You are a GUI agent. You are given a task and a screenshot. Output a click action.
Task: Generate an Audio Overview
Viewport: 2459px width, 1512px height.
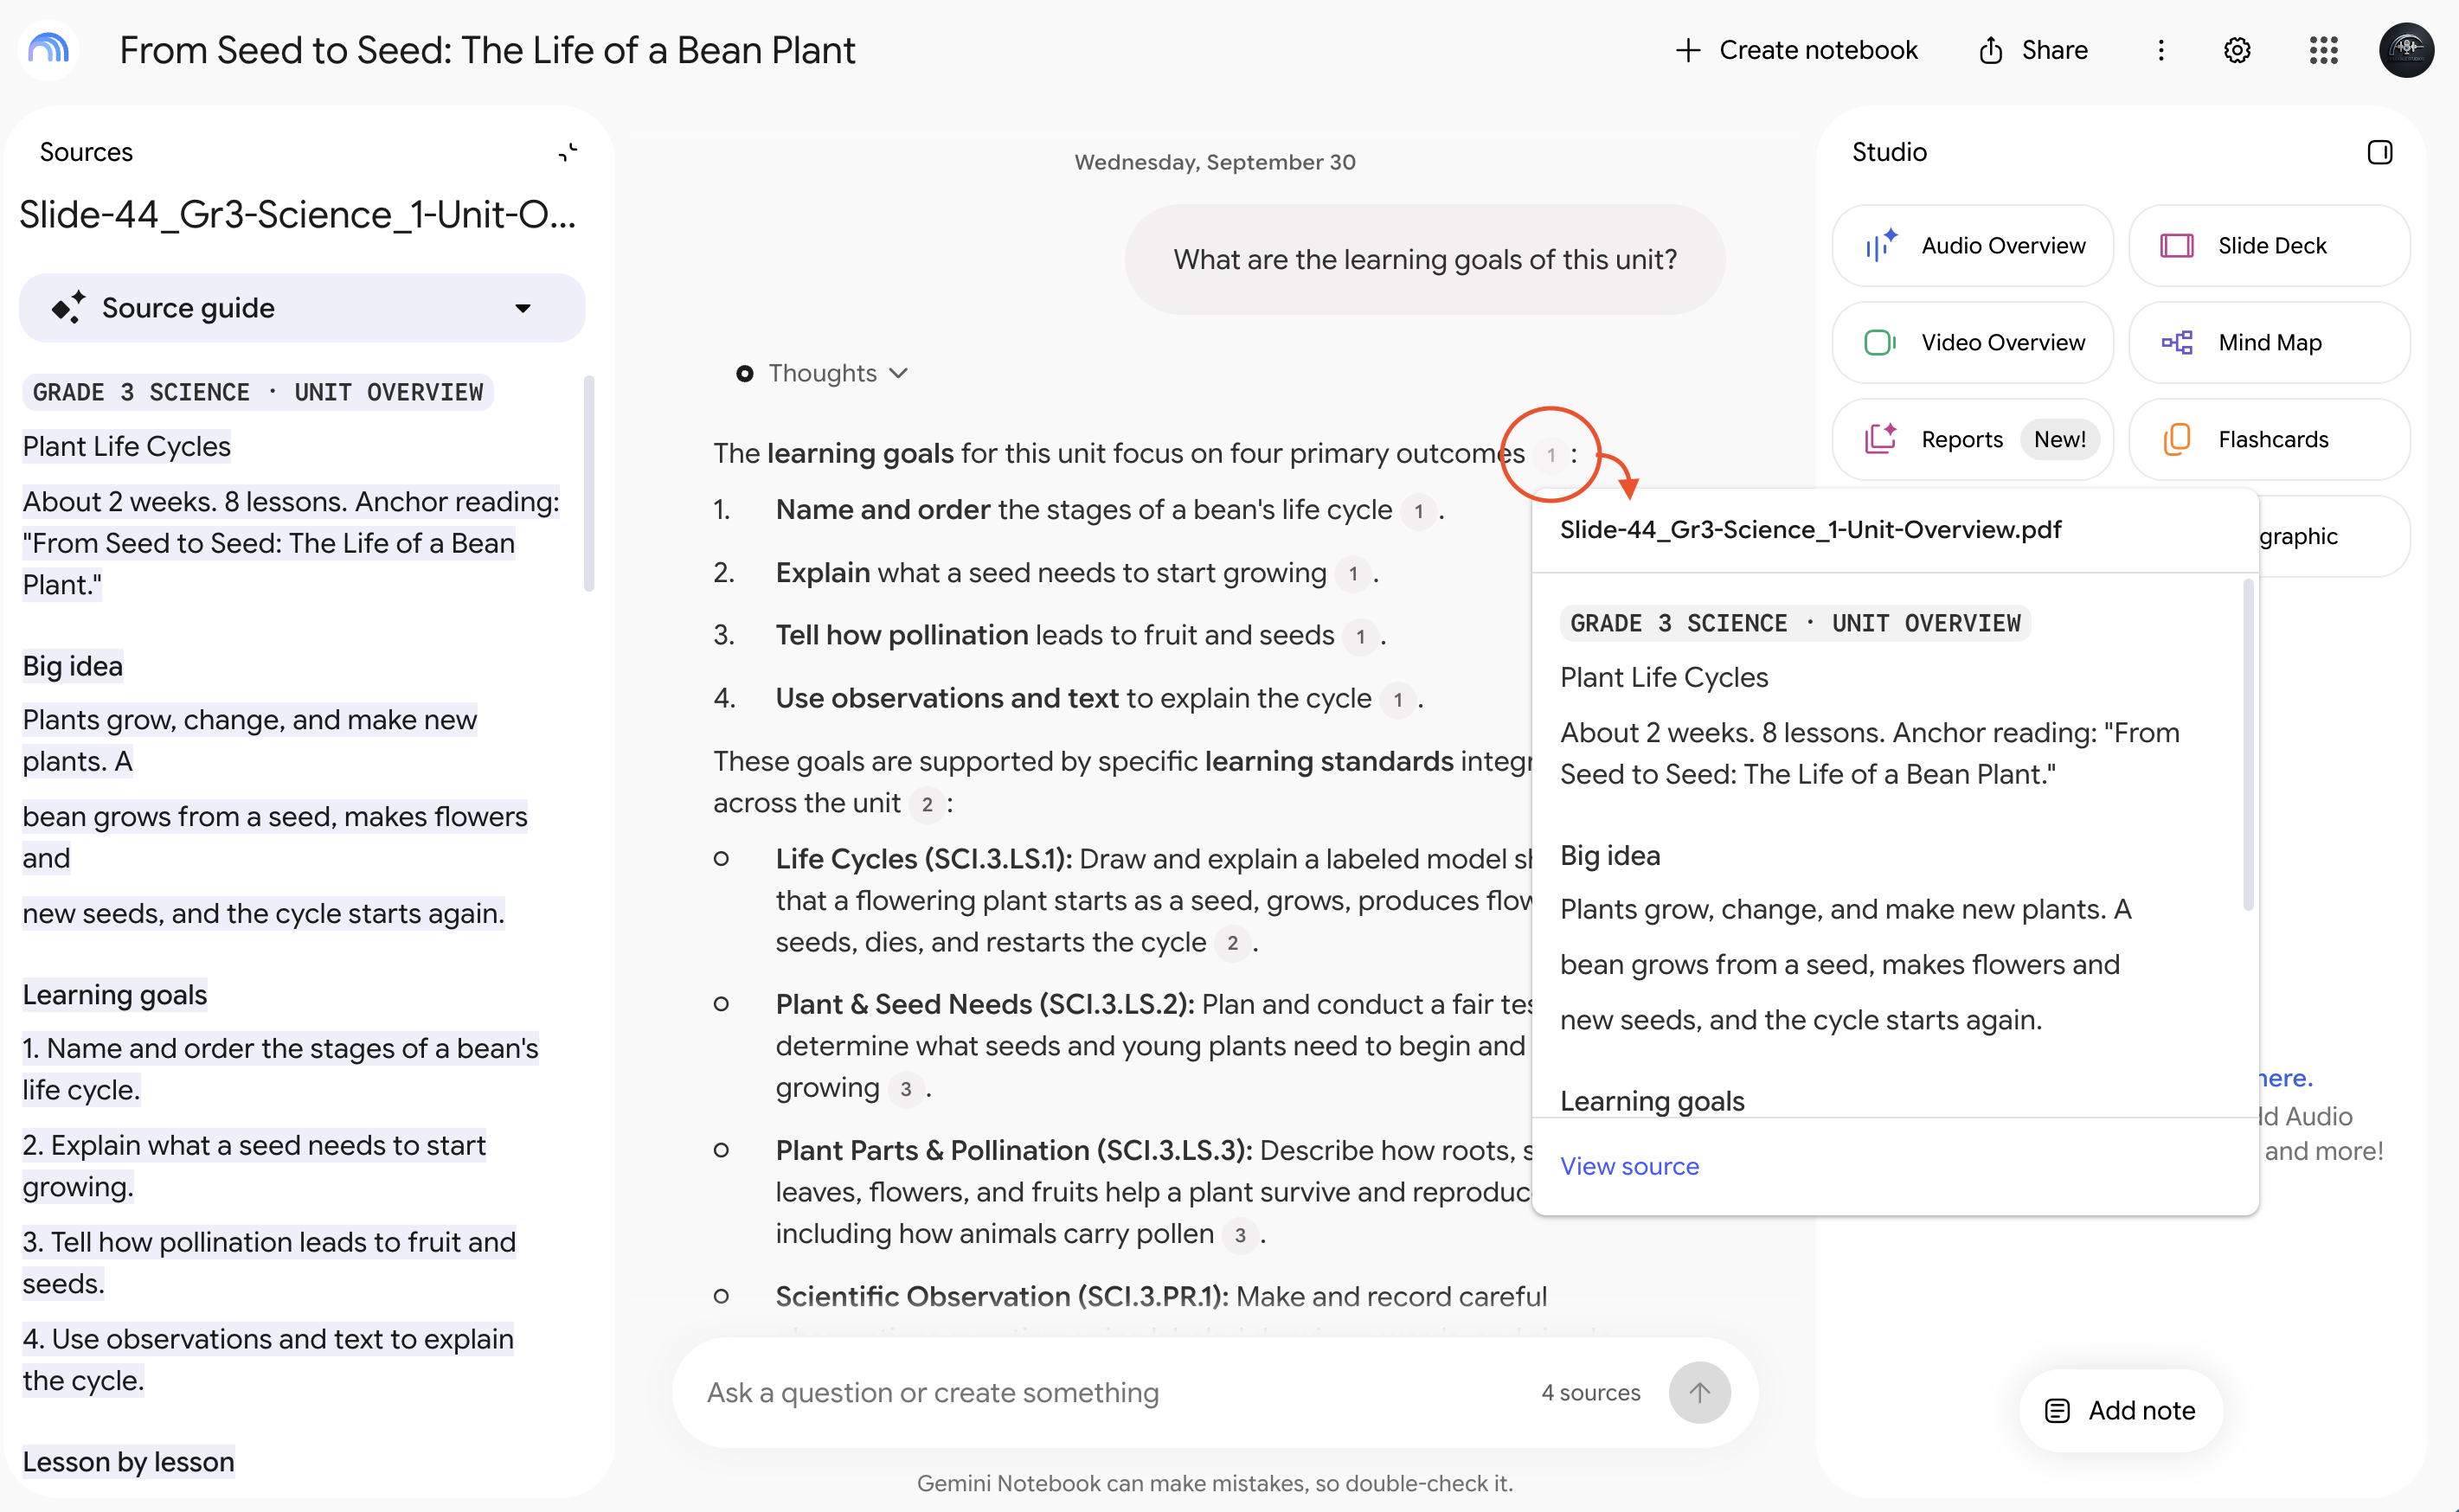click(x=1972, y=246)
